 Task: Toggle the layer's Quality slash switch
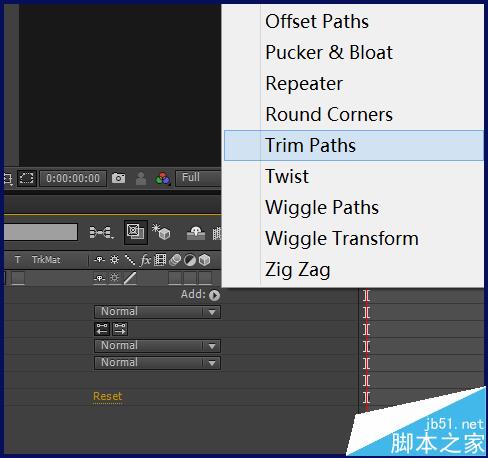pyautogui.click(x=130, y=278)
